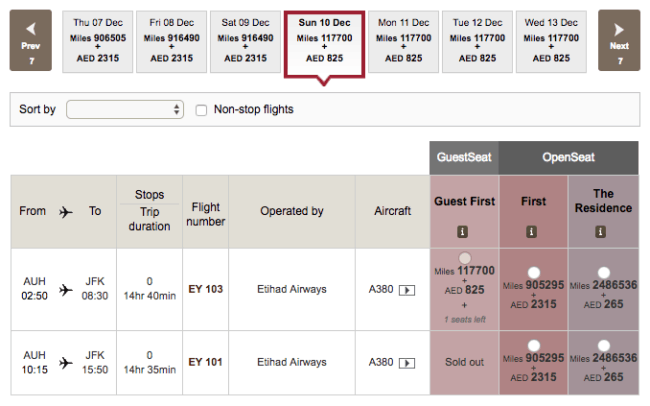Viewport: 650px width, 406px height.
Task: Switch to Mon 11 Dec date tab
Action: coord(403,41)
